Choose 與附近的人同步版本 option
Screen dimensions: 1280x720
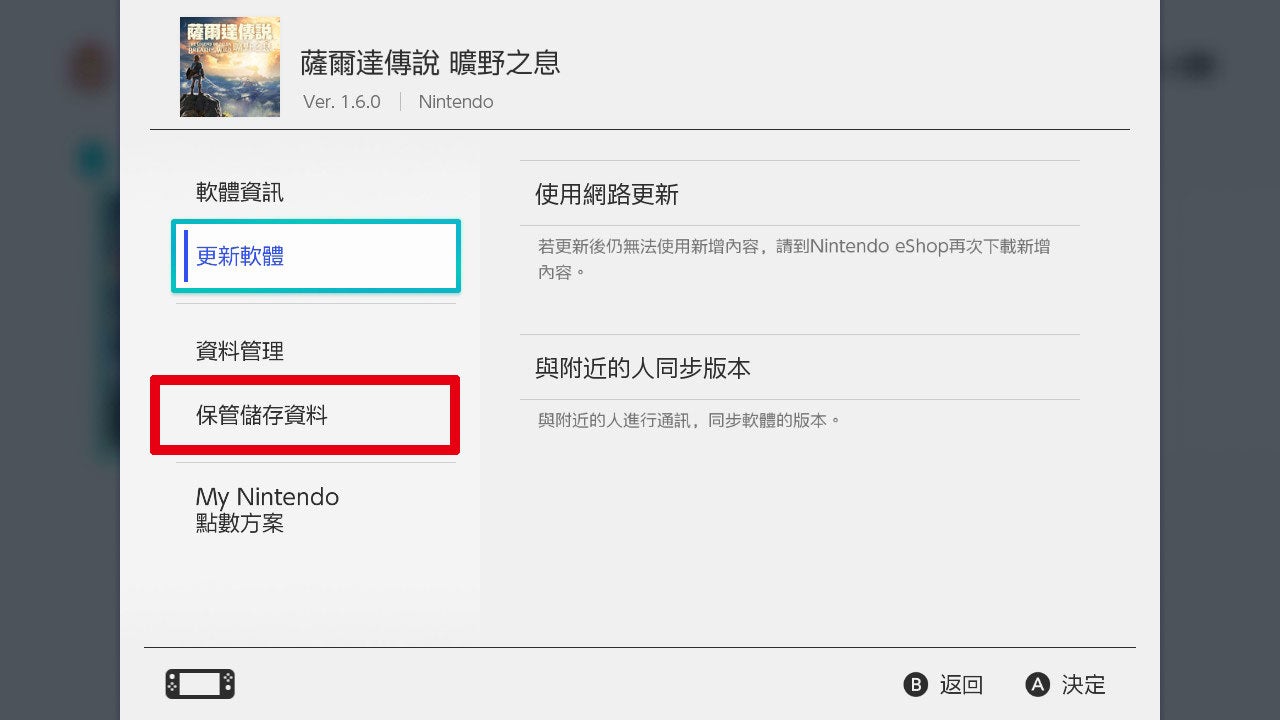point(800,368)
